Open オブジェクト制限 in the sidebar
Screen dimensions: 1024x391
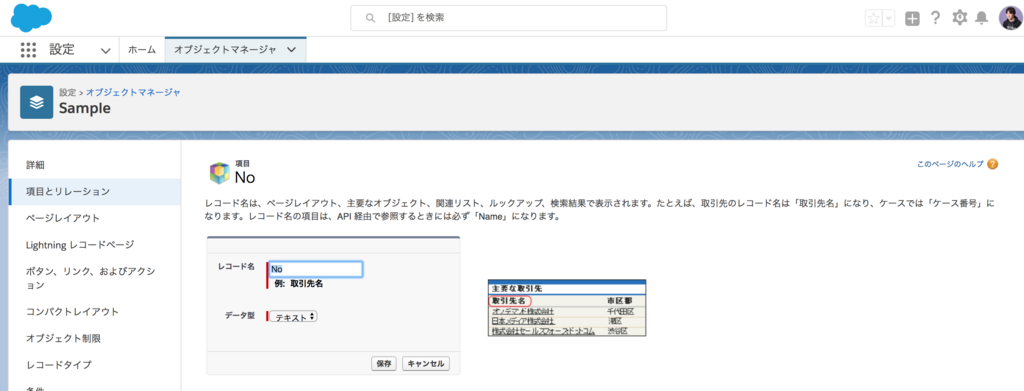click(x=95, y=338)
